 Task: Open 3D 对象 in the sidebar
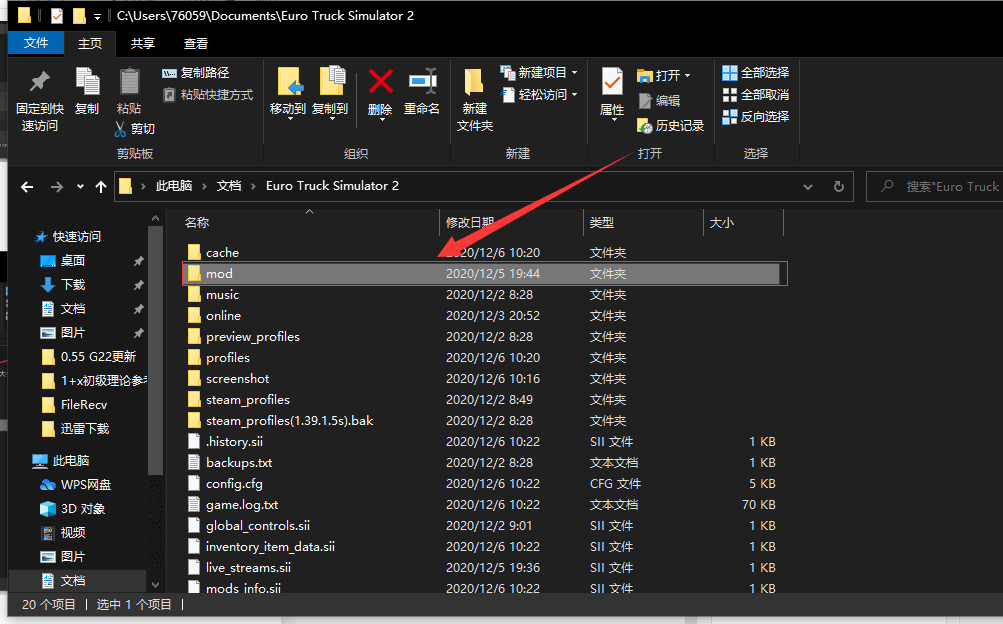coord(72,509)
